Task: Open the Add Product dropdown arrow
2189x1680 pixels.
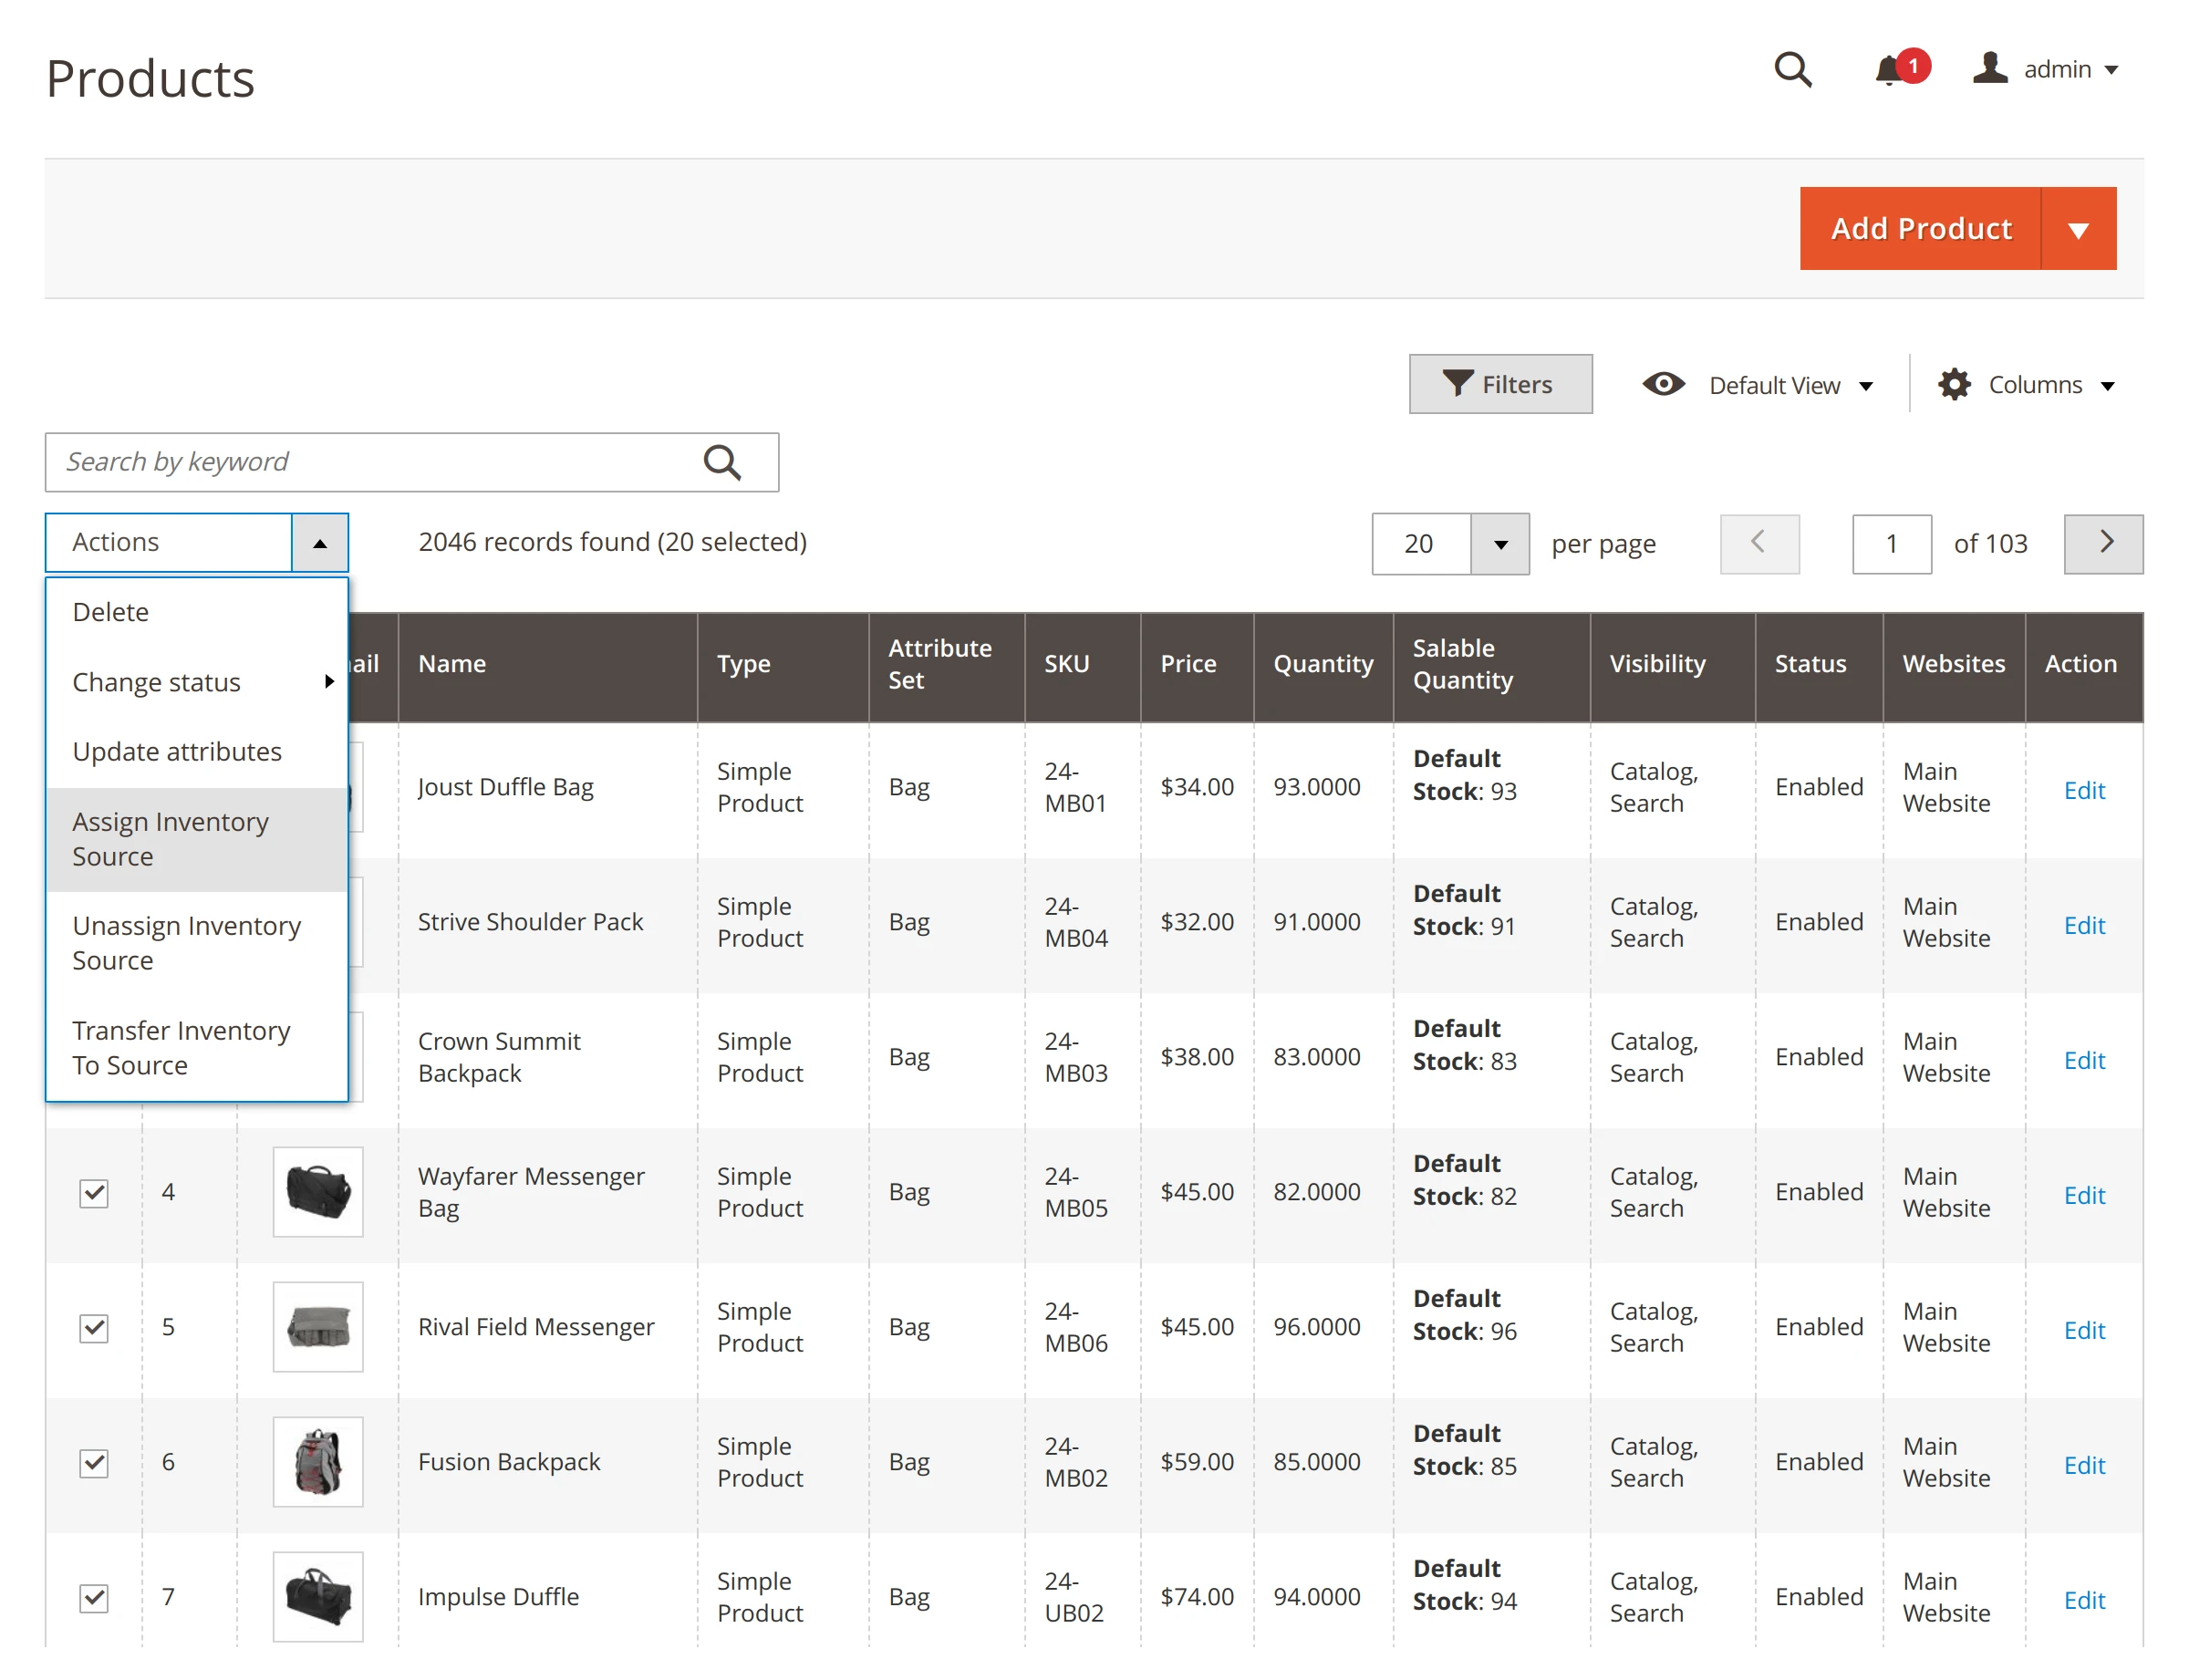Action: coord(2079,228)
